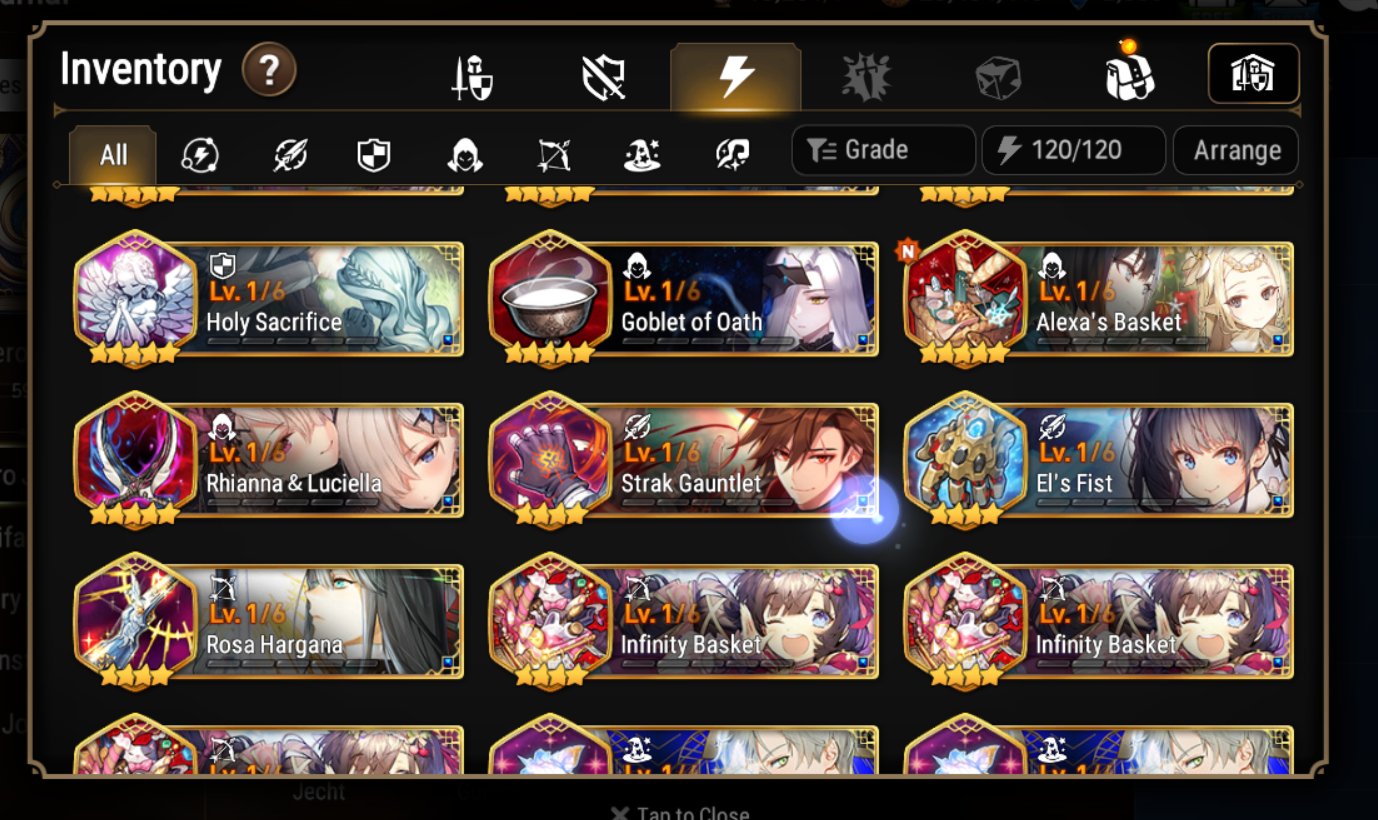Select the lightning bolt artifact tab

(735, 76)
